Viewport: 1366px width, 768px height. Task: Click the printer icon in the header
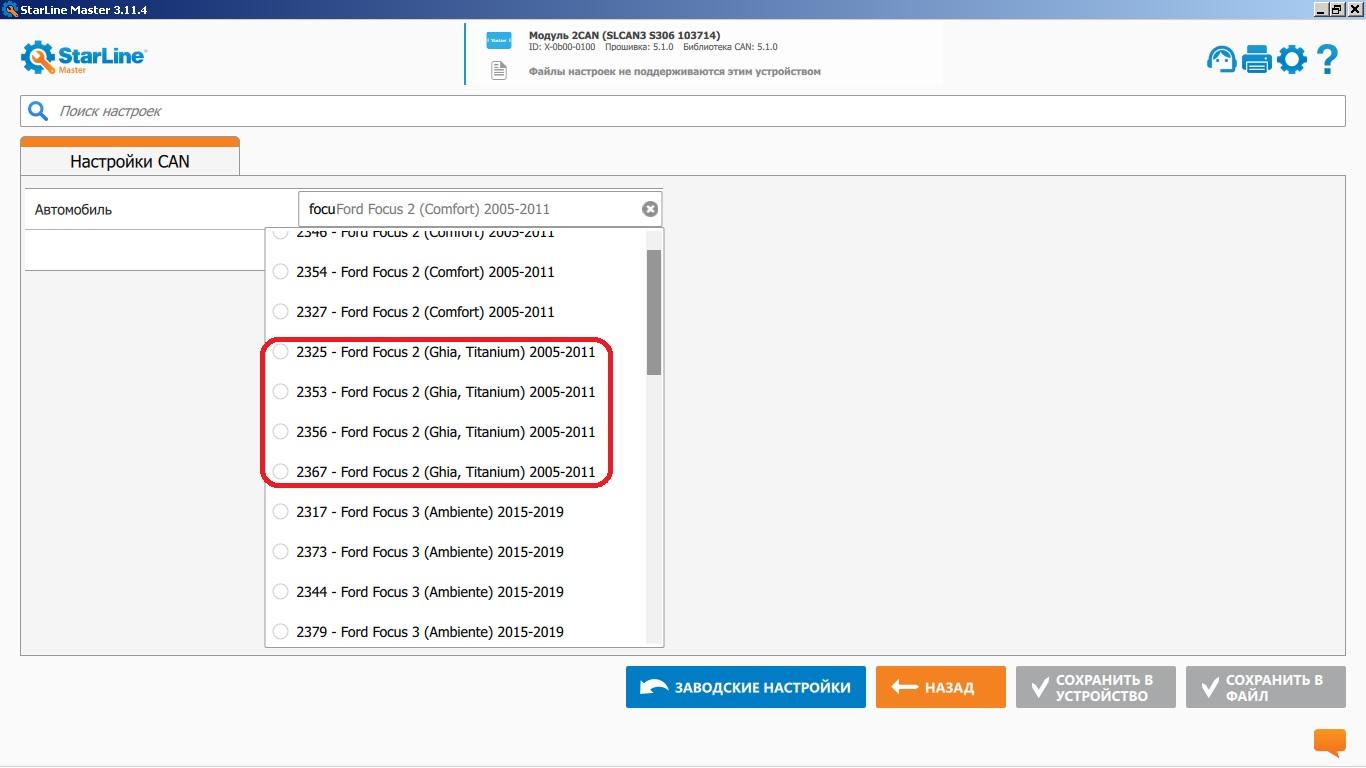tap(1256, 59)
